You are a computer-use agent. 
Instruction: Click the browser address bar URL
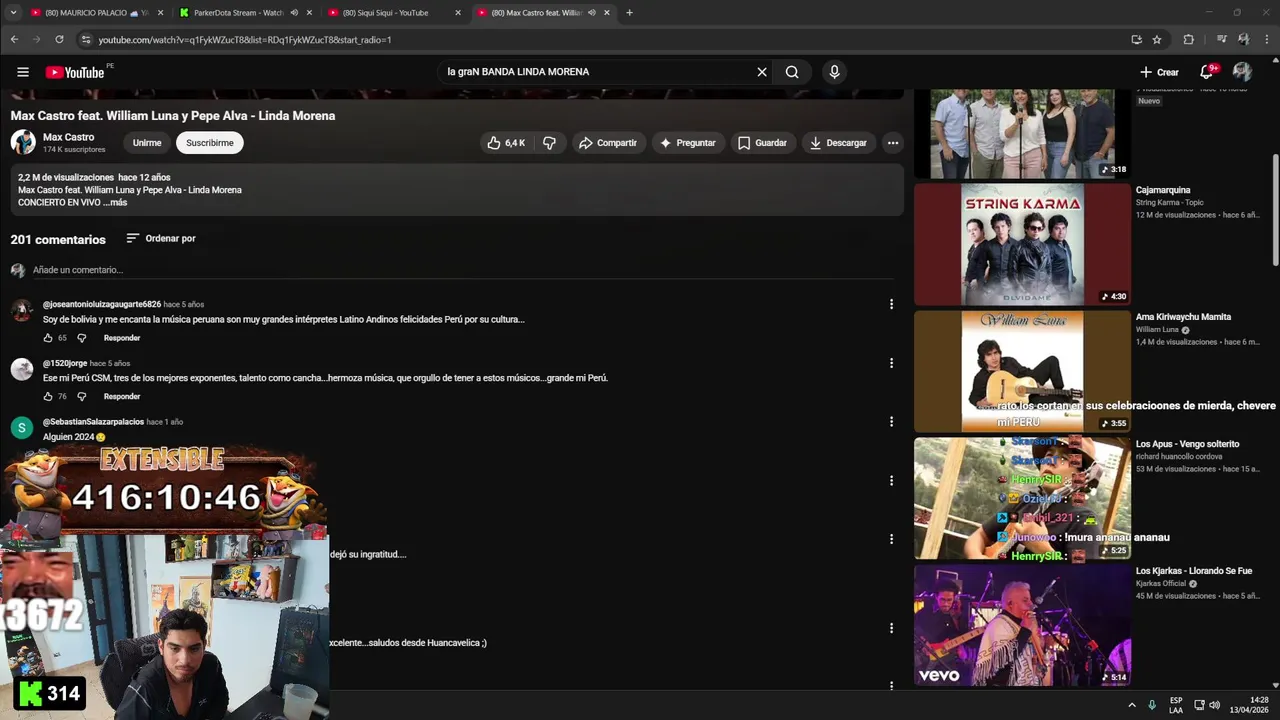pos(244,40)
